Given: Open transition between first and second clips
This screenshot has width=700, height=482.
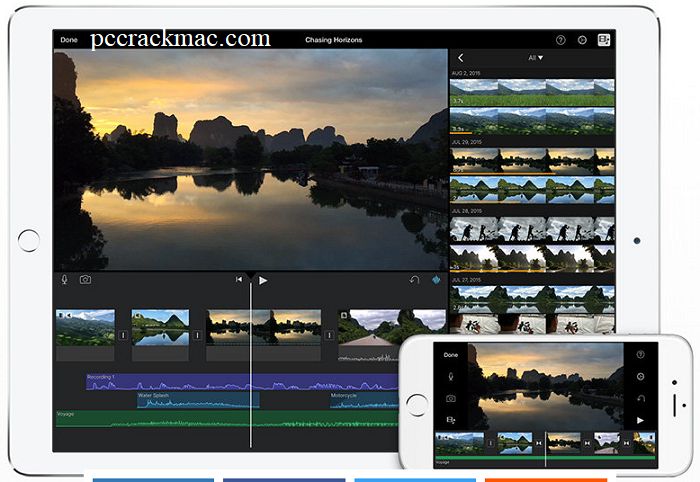Looking at the screenshot, I should point(123,336).
